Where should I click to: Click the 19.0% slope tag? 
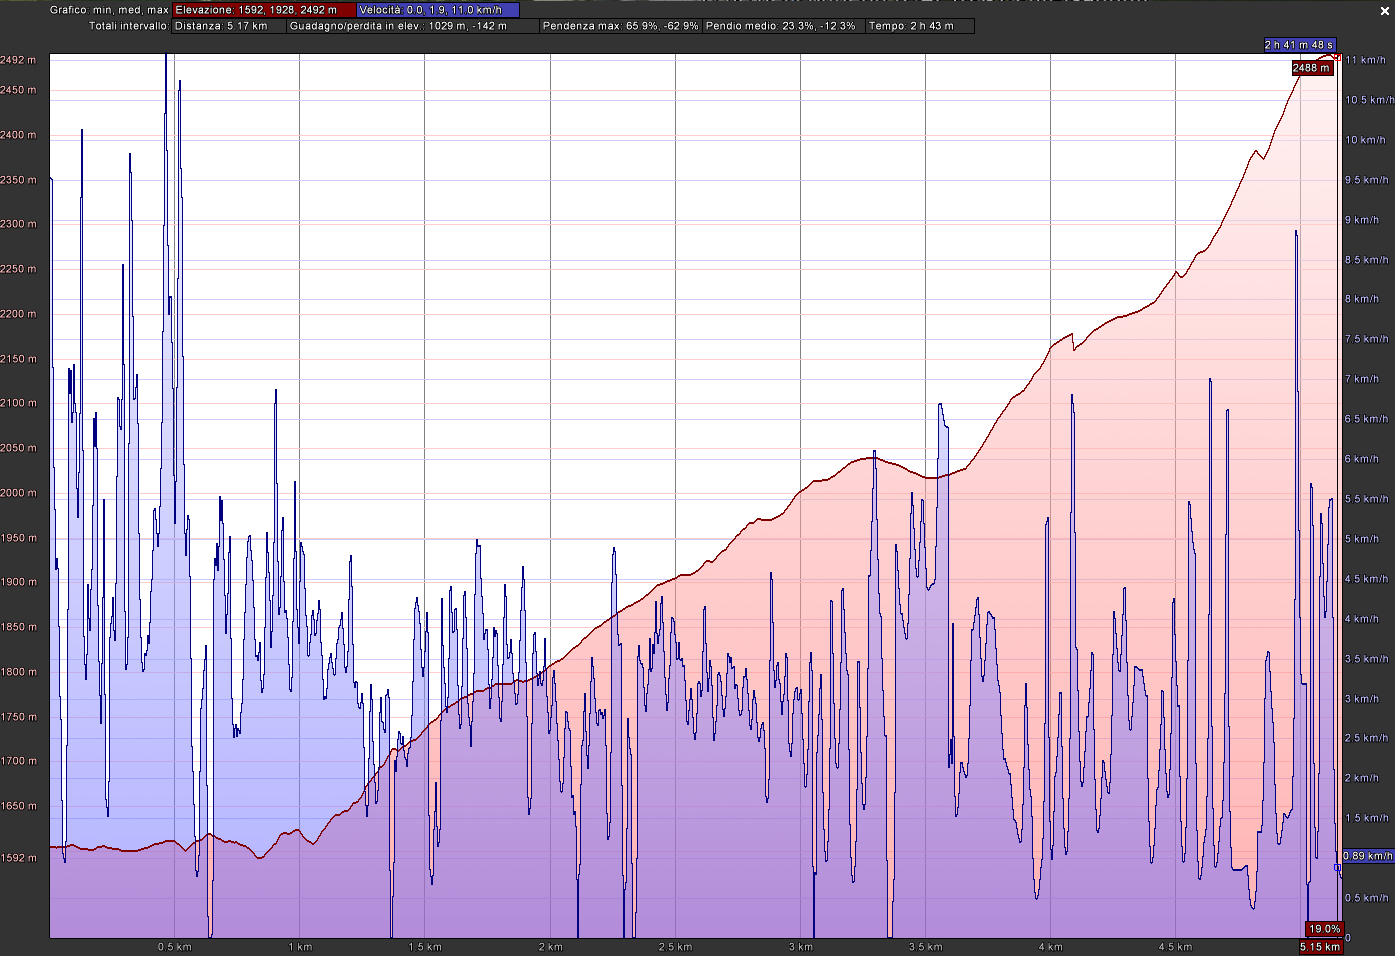click(x=1325, y=929)
